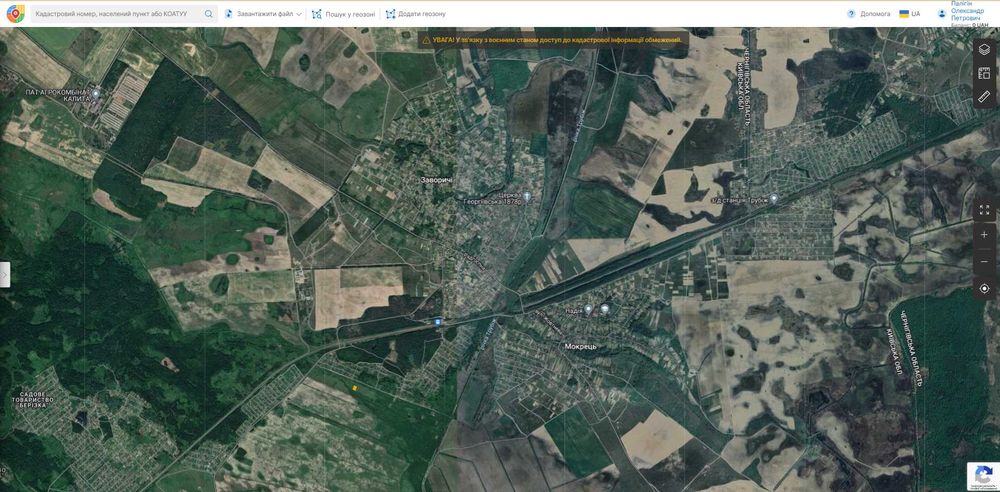Click the Пошук у геозоні button
The image size is (1000, 492).
point(343,13)
